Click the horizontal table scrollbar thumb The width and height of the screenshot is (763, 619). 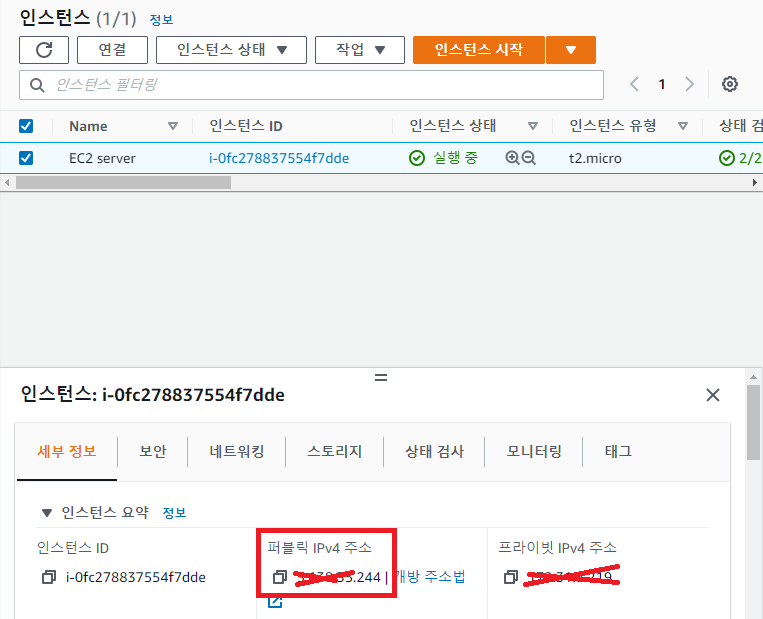pyautogui.click(x=124, y=182)
